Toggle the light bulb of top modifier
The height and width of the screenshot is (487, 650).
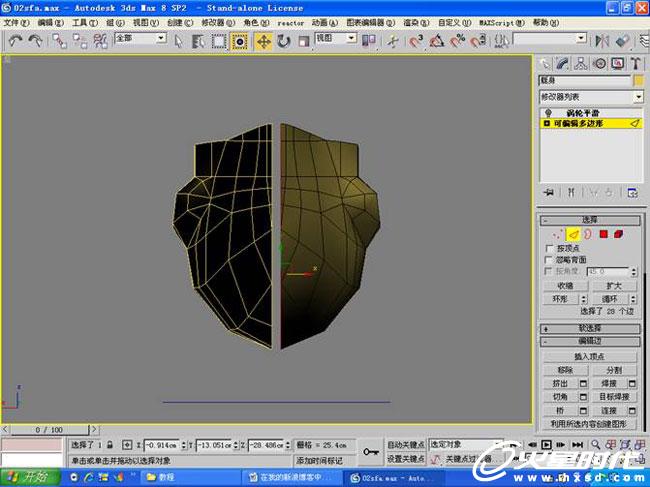coord(548,113)
